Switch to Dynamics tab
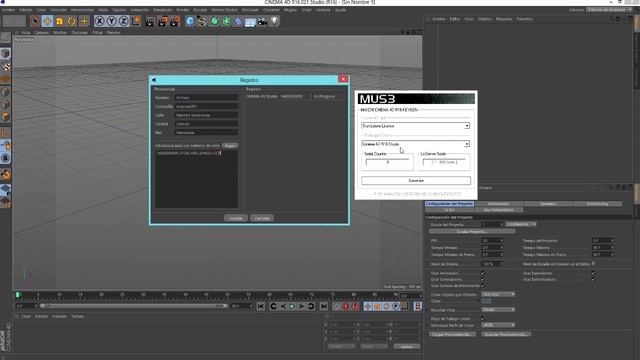 pos(548,204)
